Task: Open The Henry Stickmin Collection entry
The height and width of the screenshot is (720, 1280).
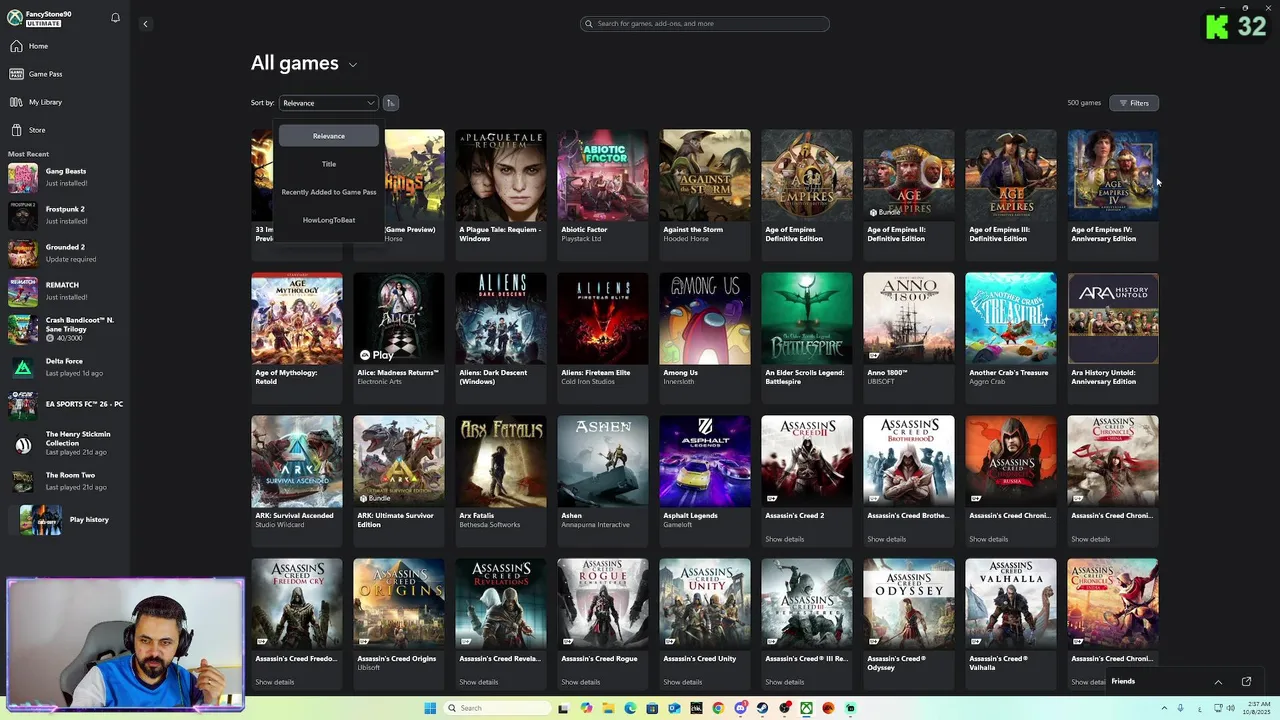Action: pyautogui.click(x=65, y=443)
